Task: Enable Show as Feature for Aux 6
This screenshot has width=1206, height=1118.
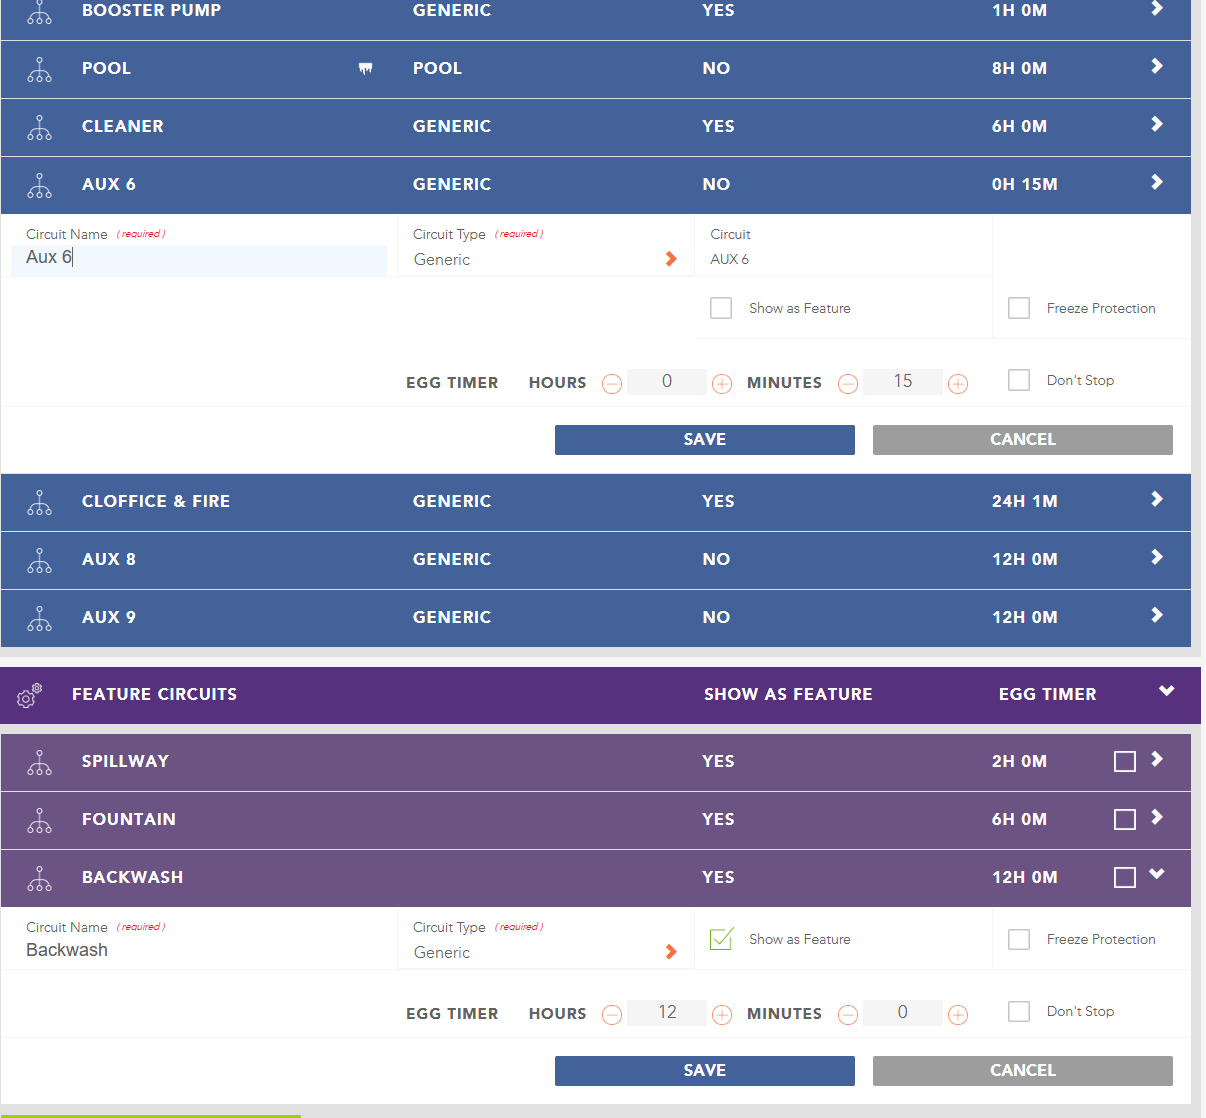Action: [x=721, y=308]
